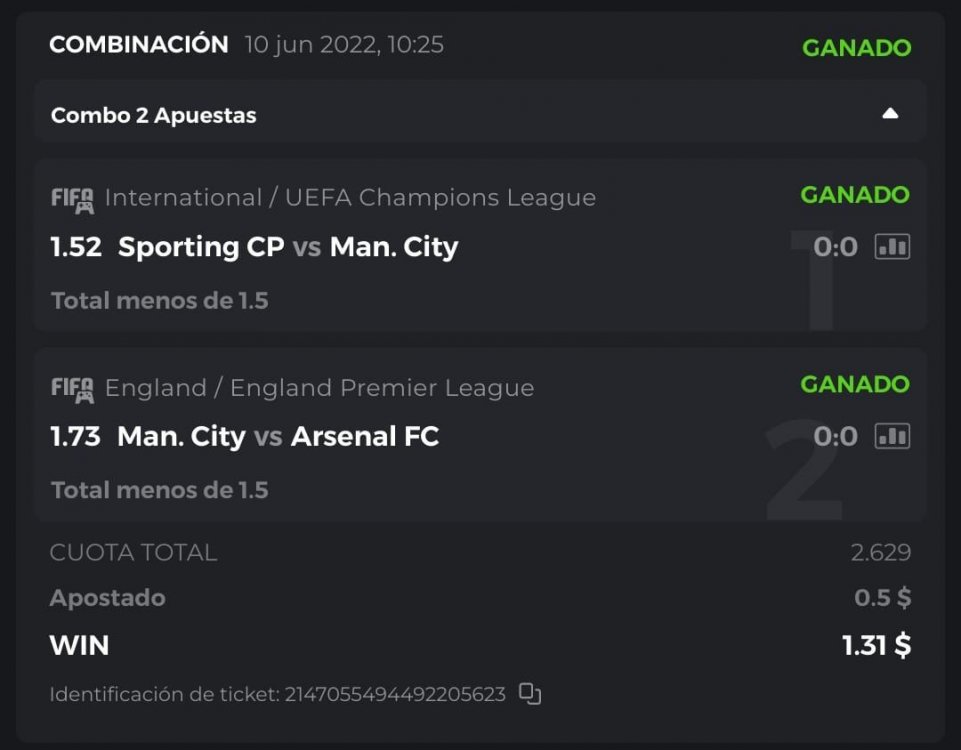This screenshot has width=961, height=750.
Task: Click FIFA icon beside England Premier League
Action: point(72,389)
